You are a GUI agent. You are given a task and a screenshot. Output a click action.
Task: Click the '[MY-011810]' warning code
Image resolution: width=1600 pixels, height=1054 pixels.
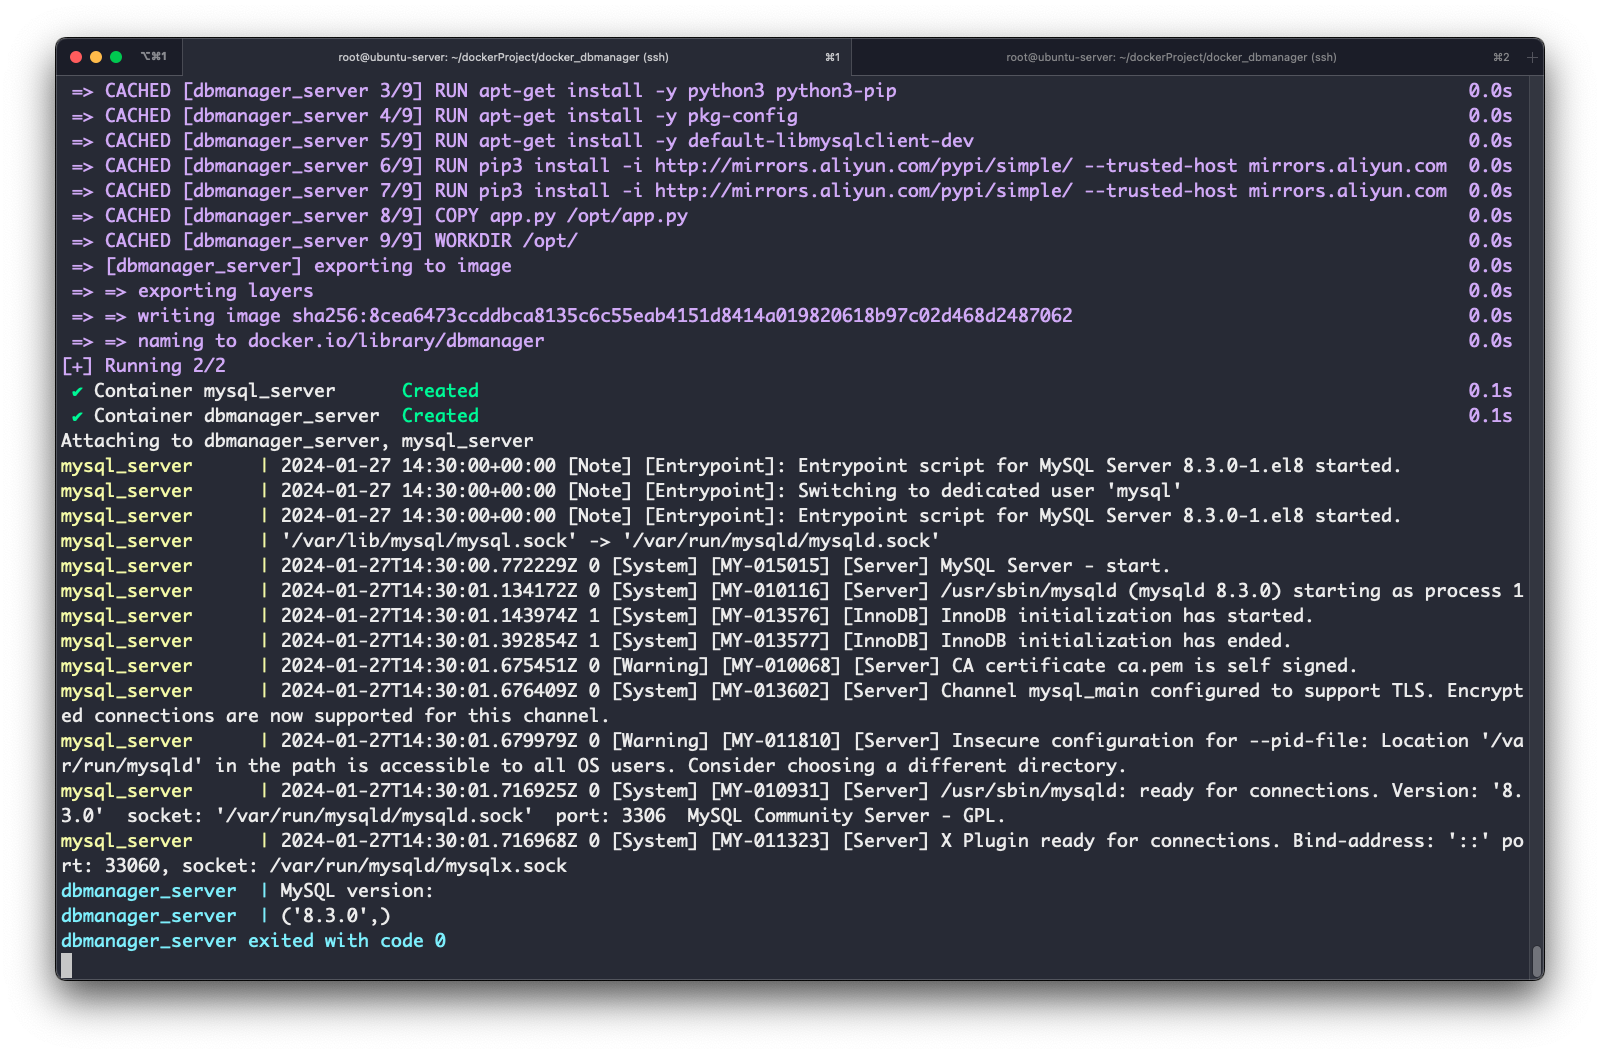click(781, 741)
